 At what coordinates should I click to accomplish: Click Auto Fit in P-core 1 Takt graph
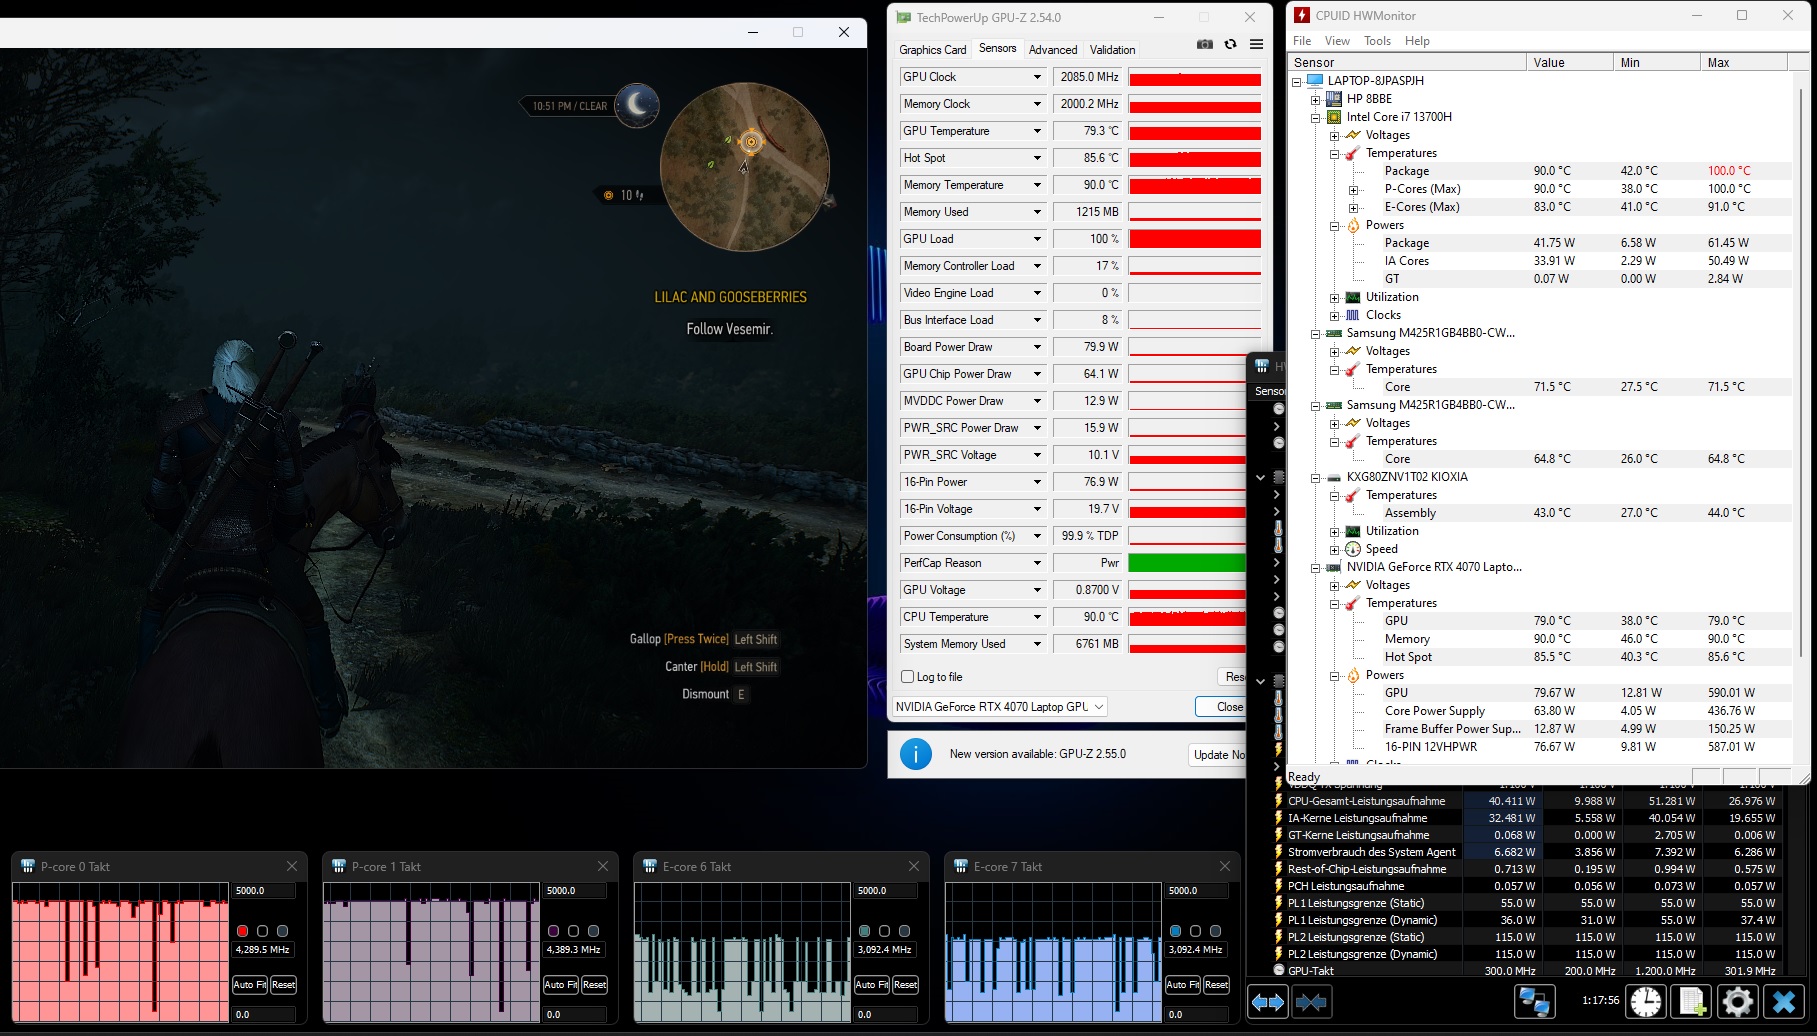(x=560, y=985)
